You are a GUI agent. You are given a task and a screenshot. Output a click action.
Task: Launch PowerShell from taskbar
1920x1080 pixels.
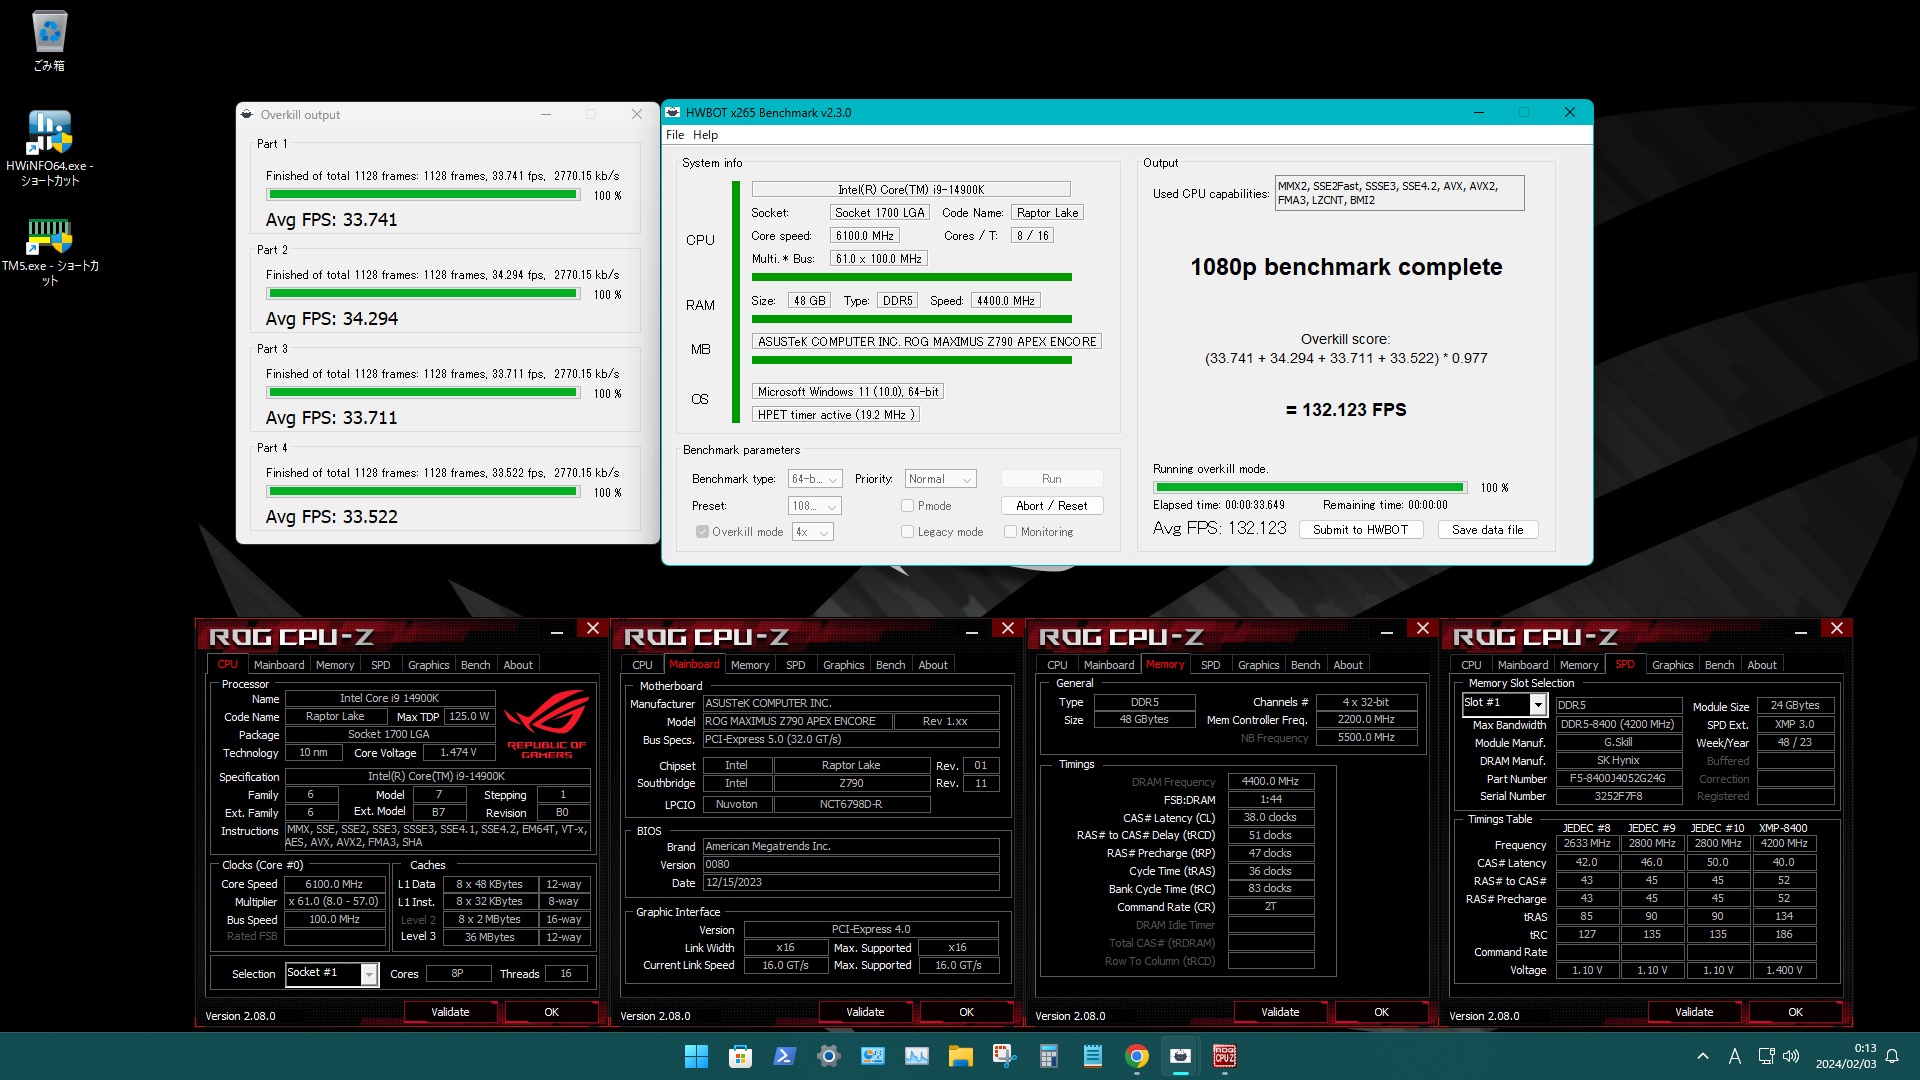click(x=784, y=1056)
